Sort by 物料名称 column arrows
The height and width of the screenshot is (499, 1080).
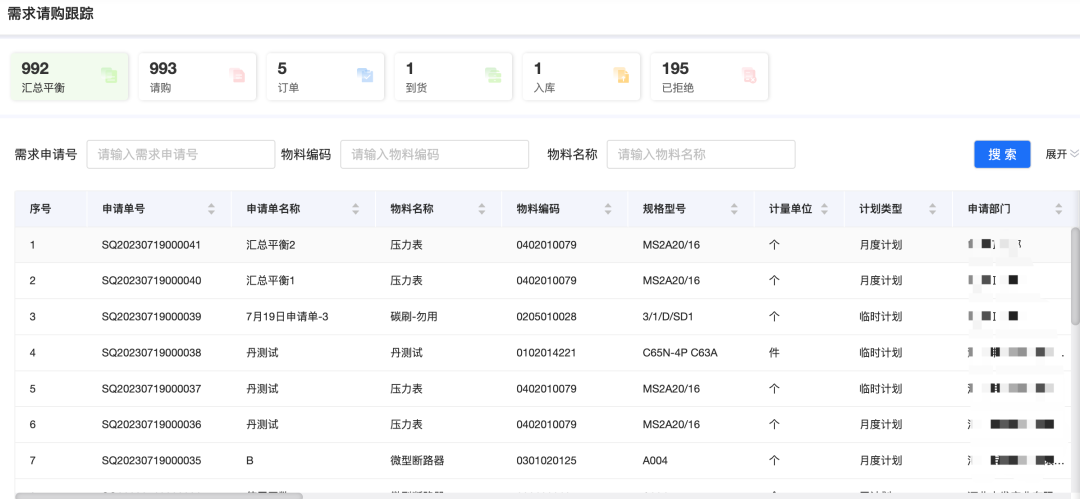[x=481, y=209]
